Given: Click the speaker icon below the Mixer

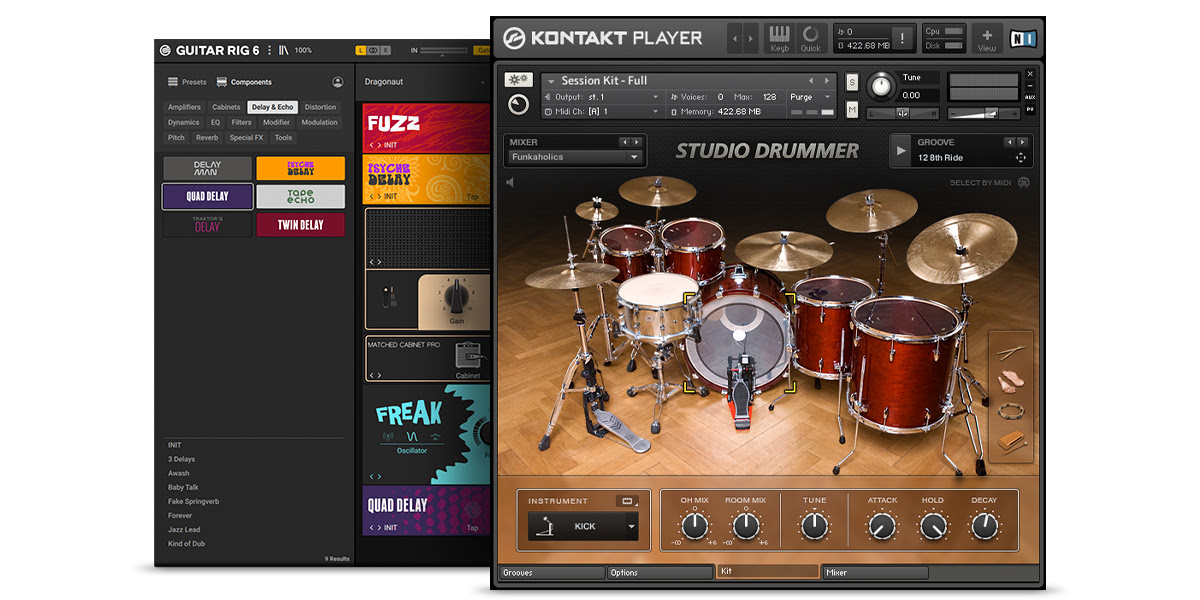Looking at the screenshot, I should 509,182.
